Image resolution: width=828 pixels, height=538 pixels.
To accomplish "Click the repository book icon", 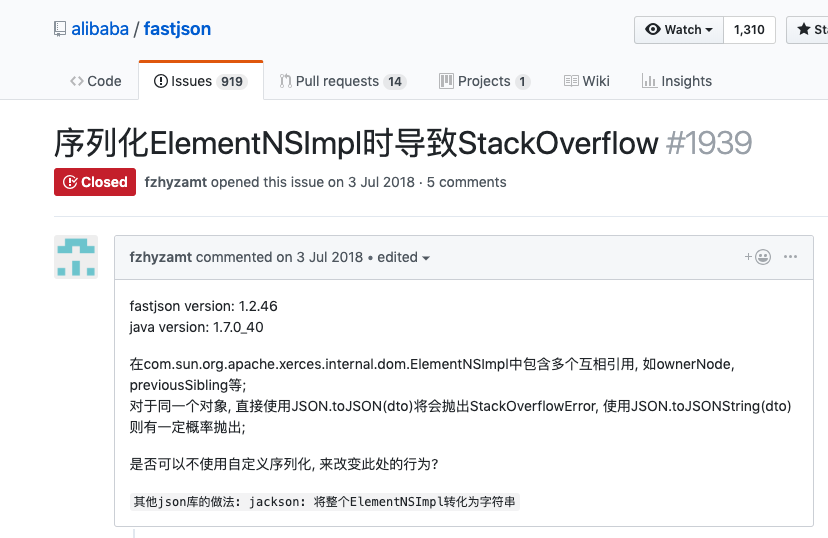I will click(60, 29).
